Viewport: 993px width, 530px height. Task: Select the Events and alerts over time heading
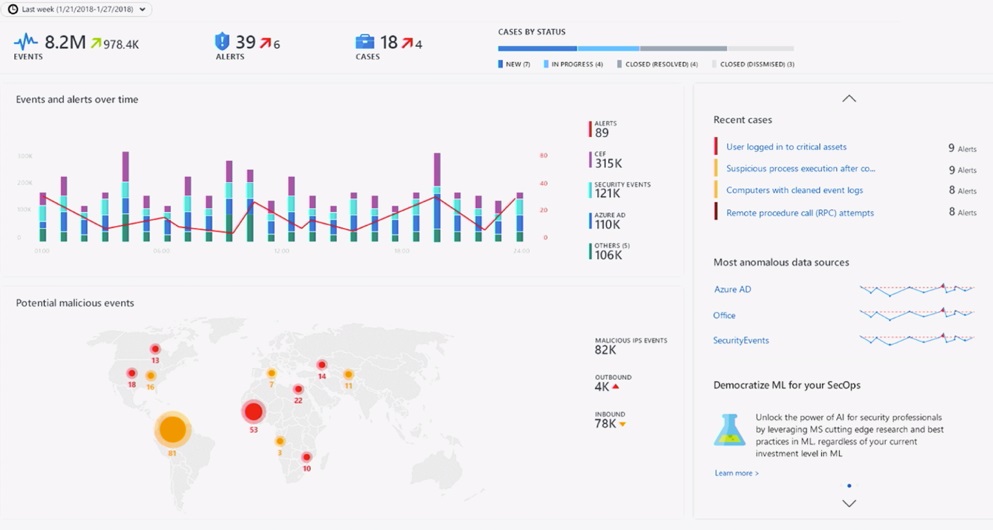tap(77, 99)
